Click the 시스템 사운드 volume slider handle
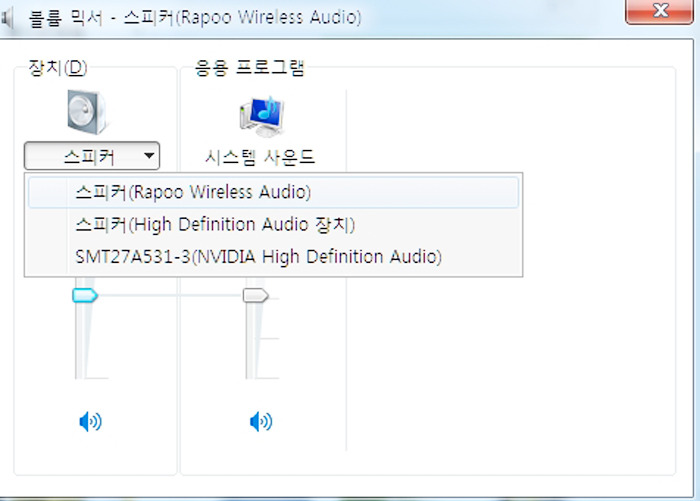Screen dimensions: 700x501 tap(255, 295)
